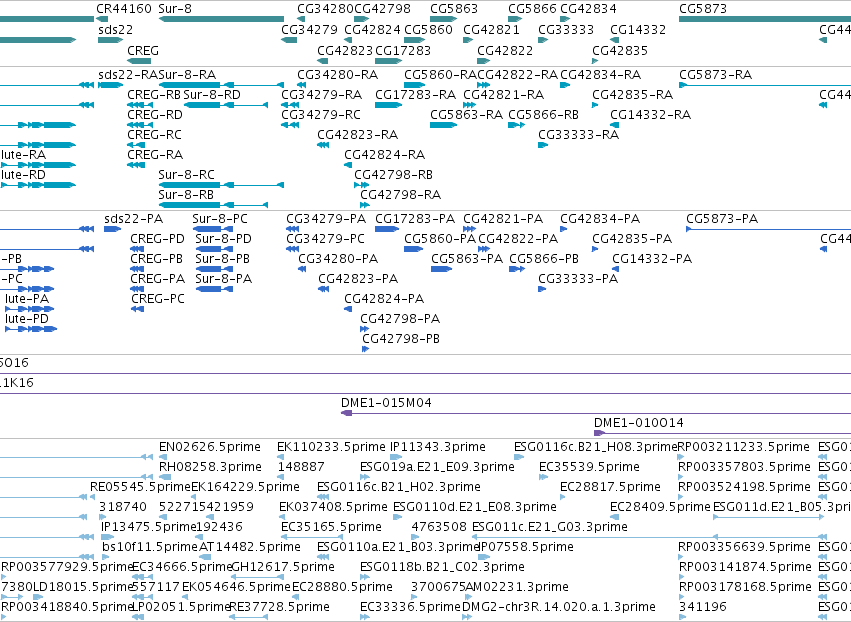851x622 pixels.
Task: Click the CG34280-PA protein label
Action: 338,259
